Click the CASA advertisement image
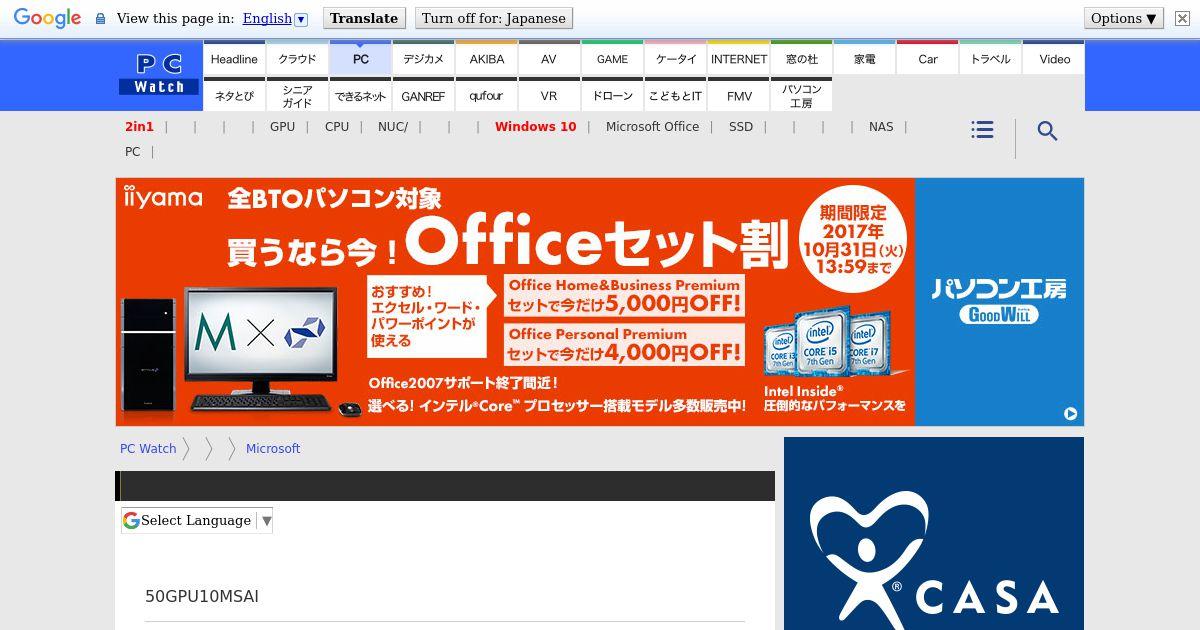The height and width of the screenshot is (630, 1200). (934, 533)
